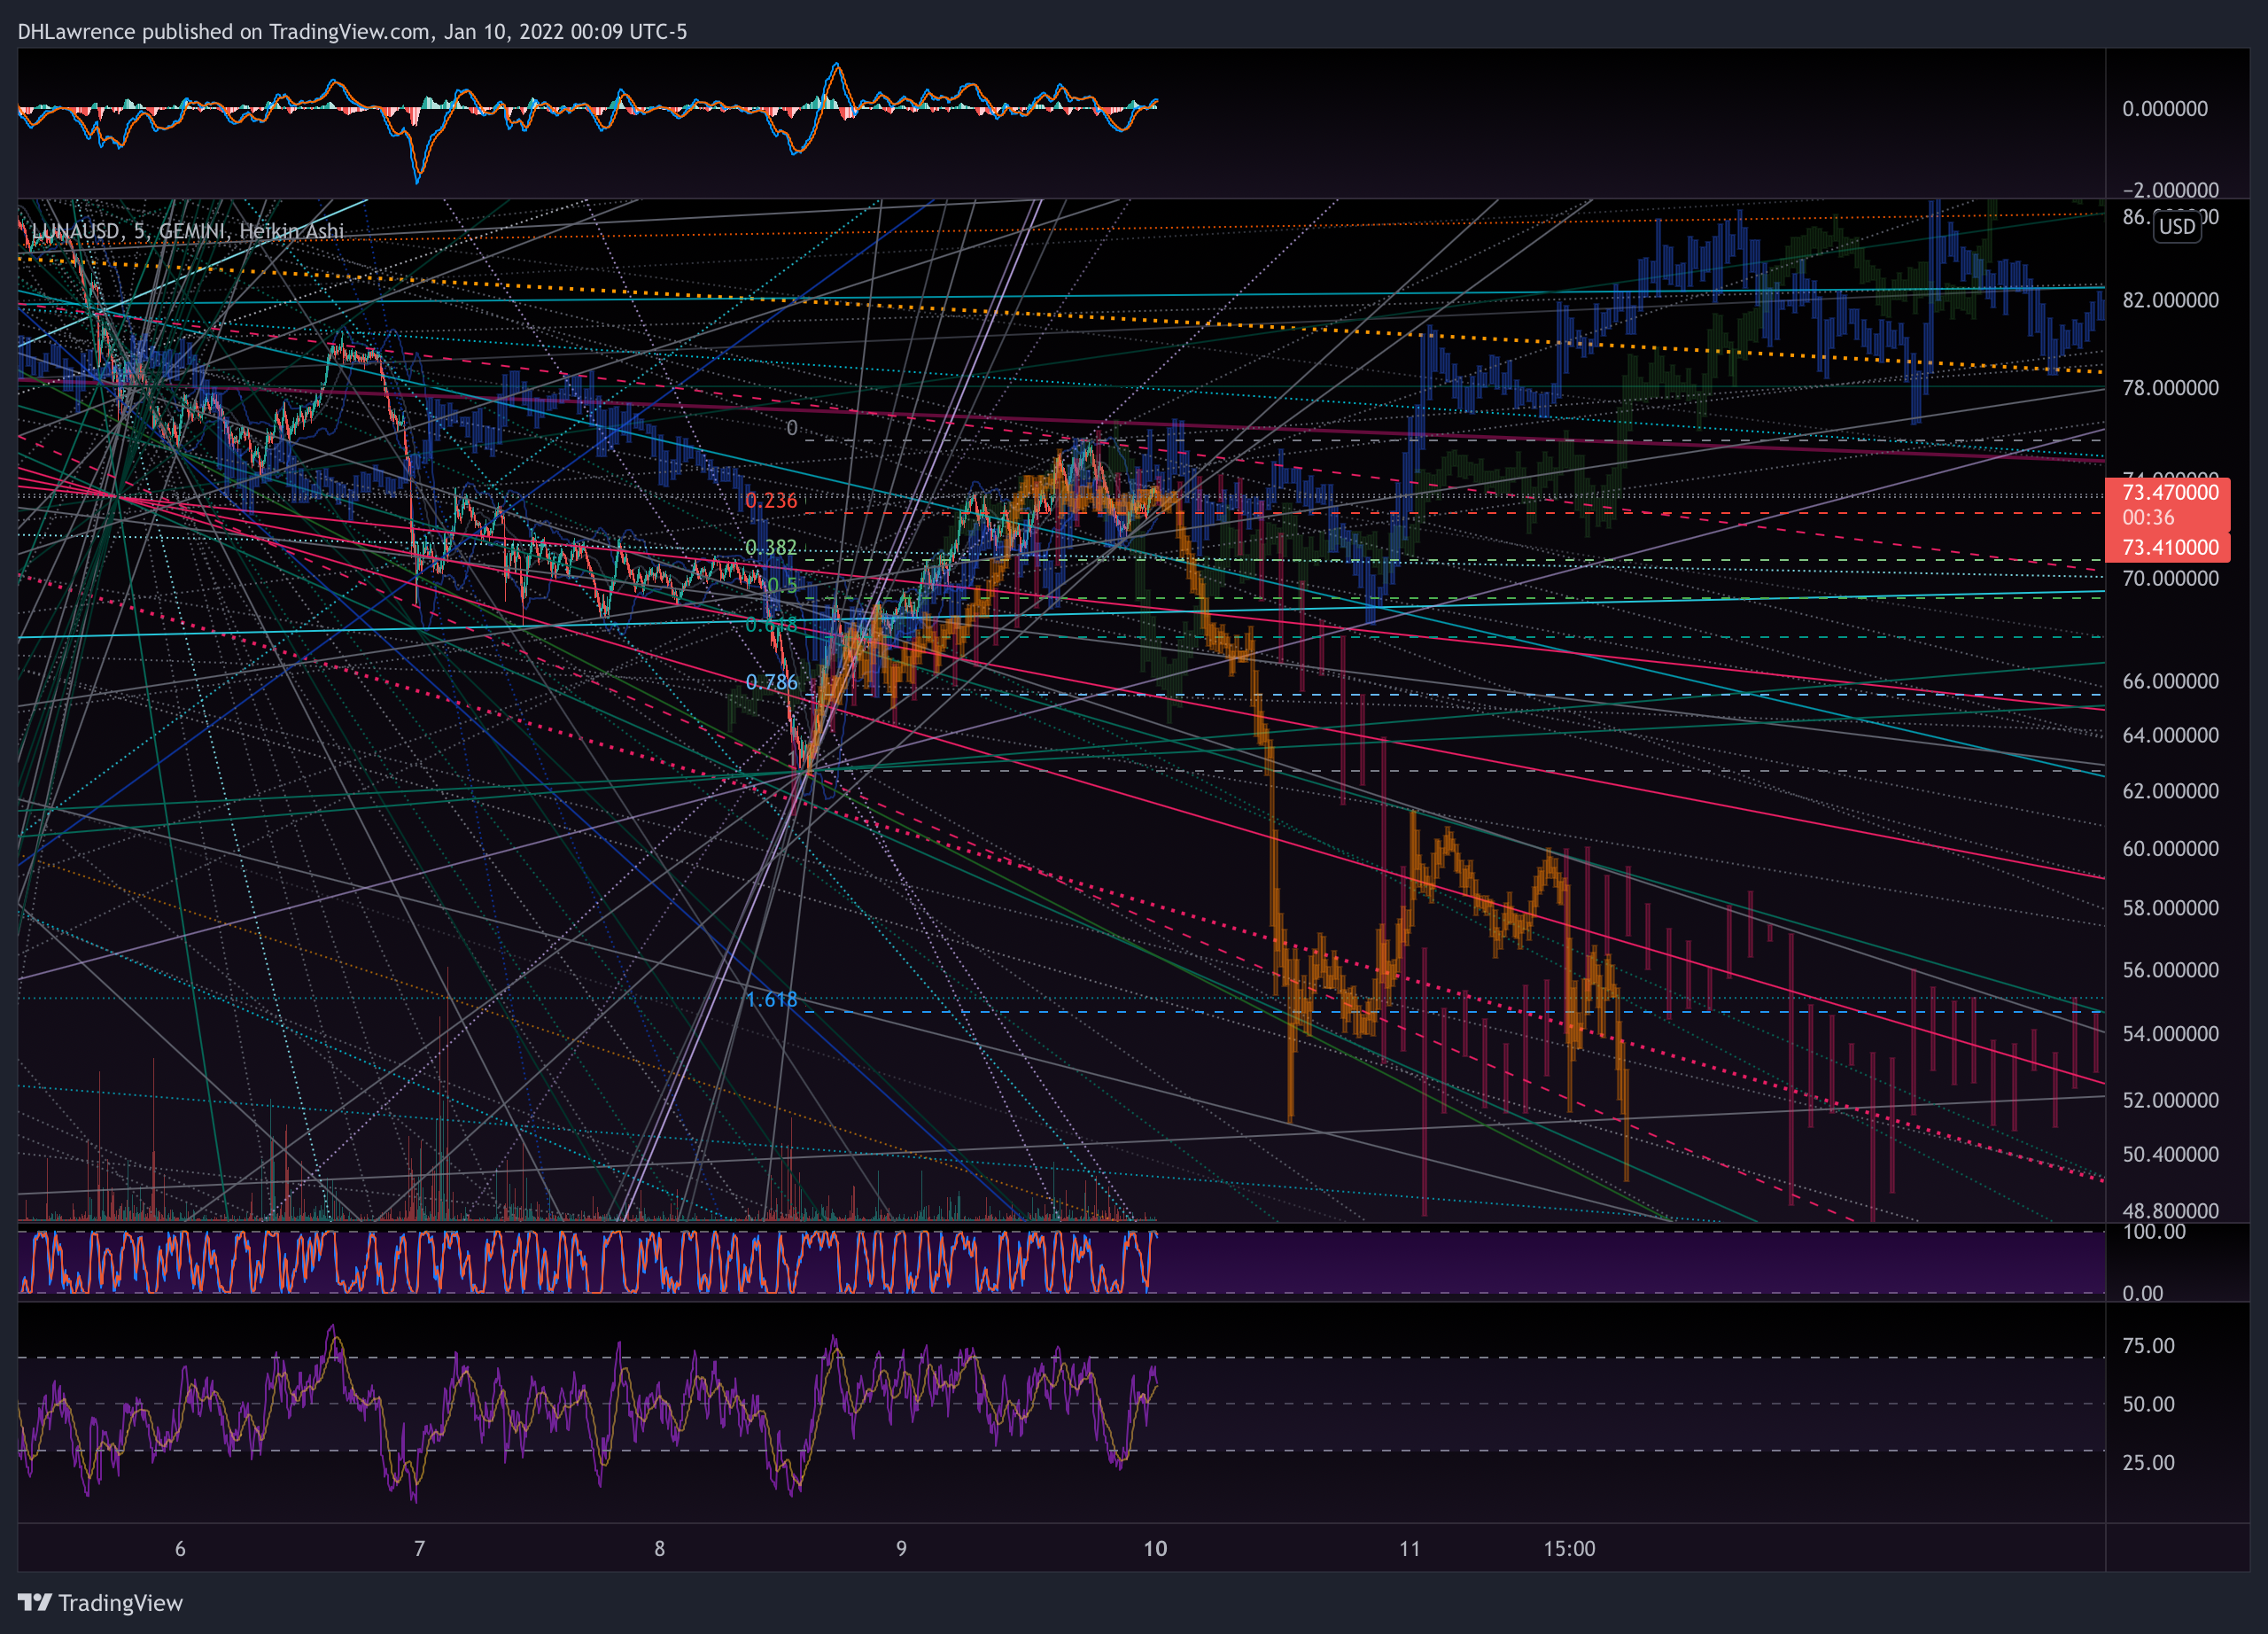This screenshot has width=2268, height=1634.
Task: Click the −2.000000 oscillator axis value
Action: click(2170, 190)
